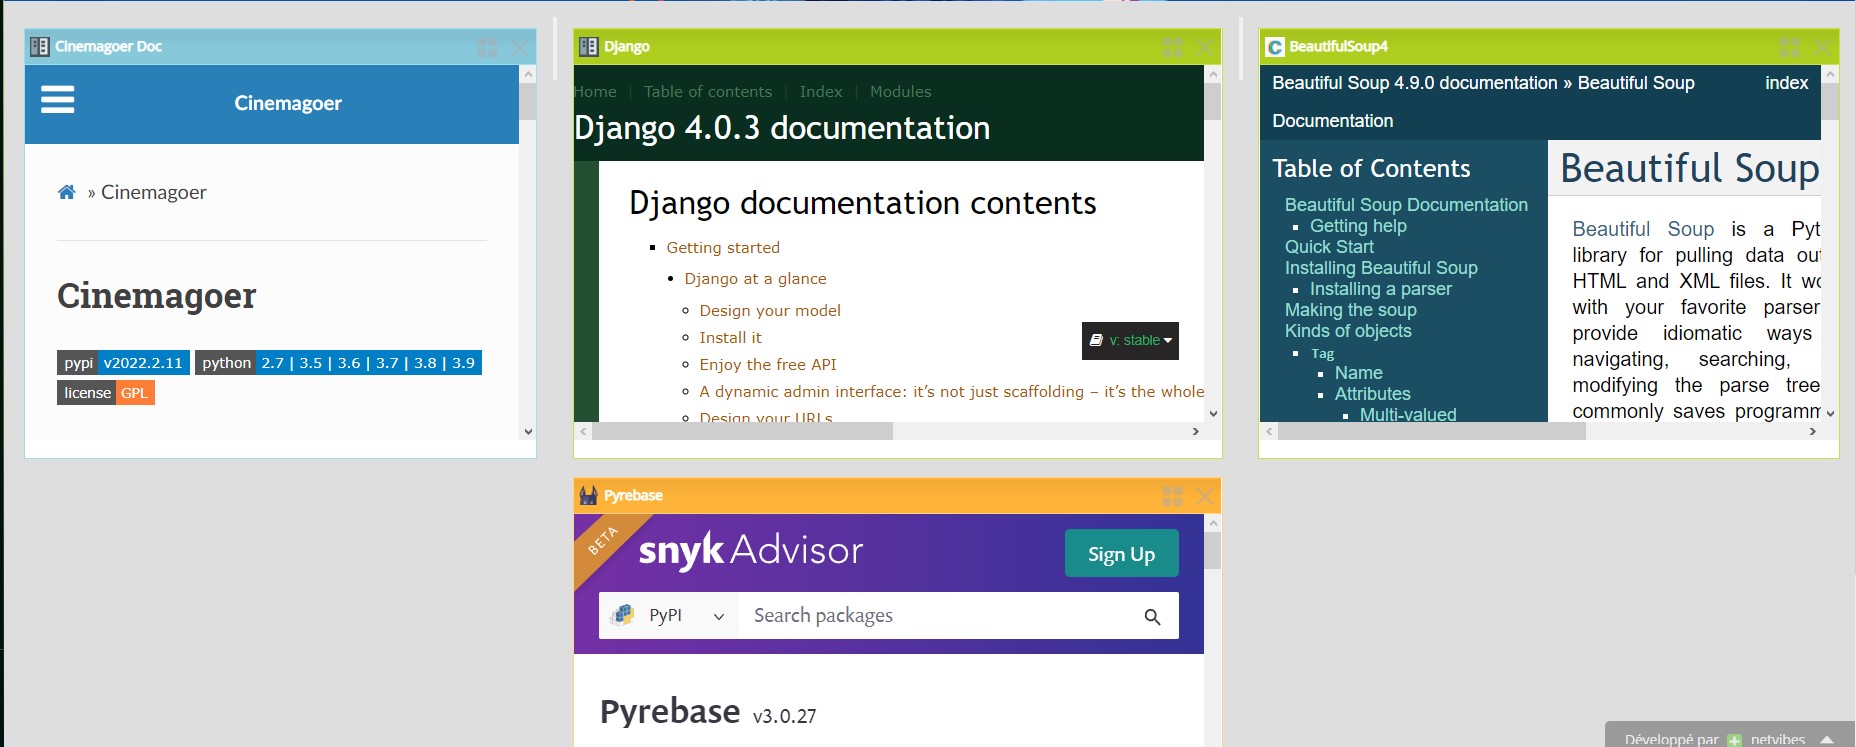The width and height of the screenshot is (1856, 747).
Task: Click scroll-down arrow in Cinemagoer widget scrollbar
Action: 528,432
